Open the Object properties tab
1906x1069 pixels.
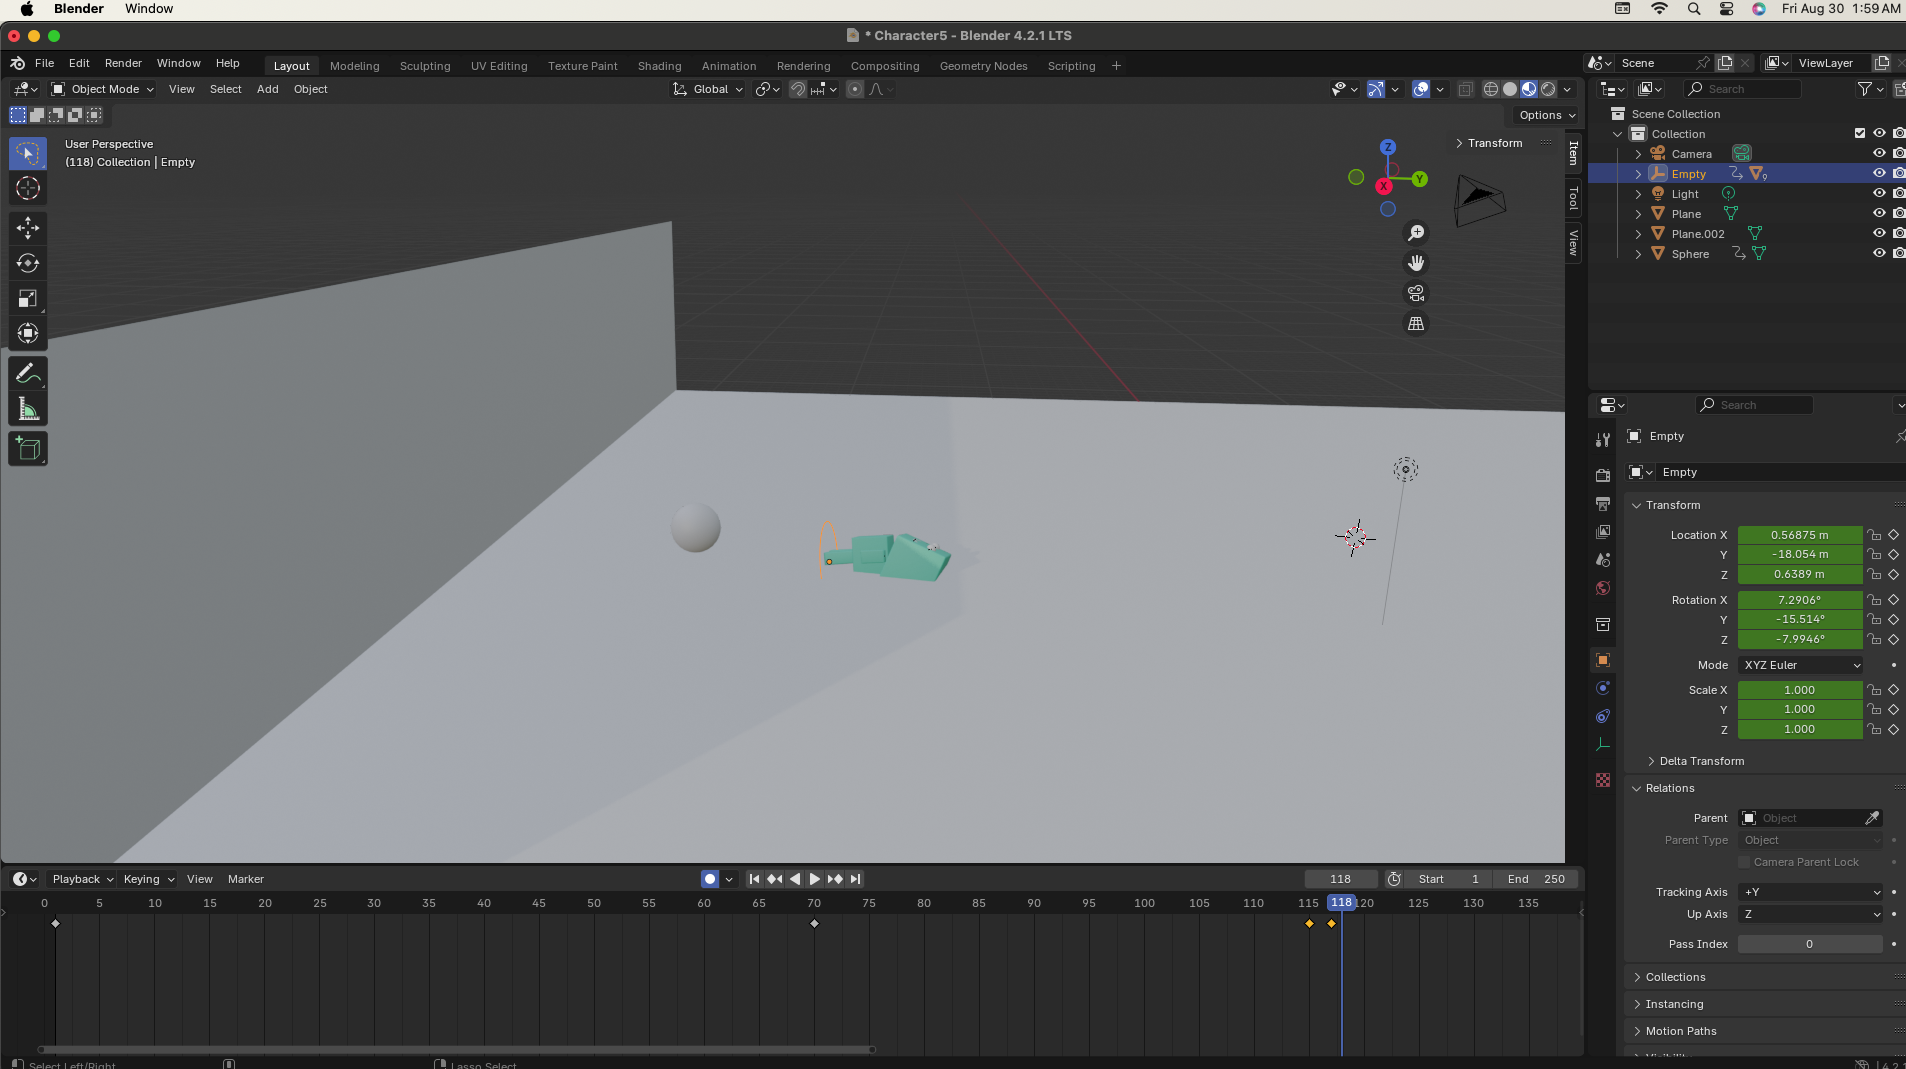click(1603, 660)
